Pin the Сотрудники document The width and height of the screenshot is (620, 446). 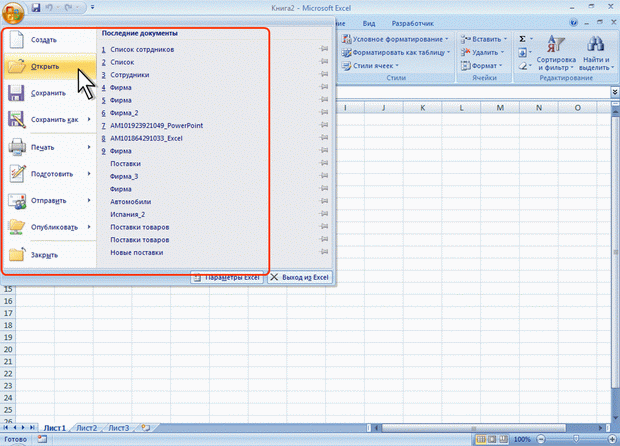pyautogui.click(x=324, y=74)
